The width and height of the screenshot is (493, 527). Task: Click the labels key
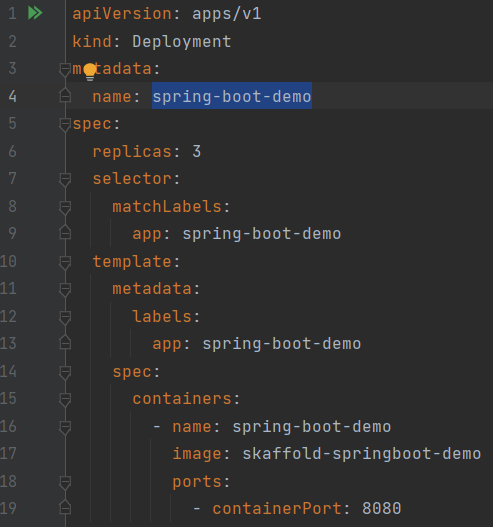coord(162,316)
